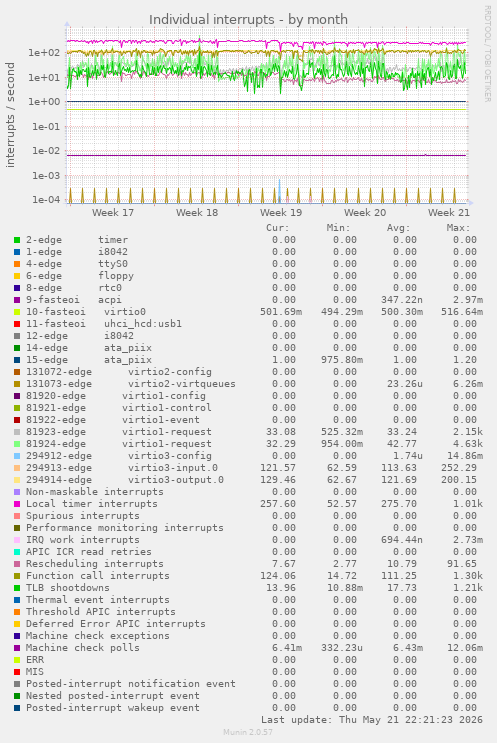
Task: Click the green 2-edge timer color swatch
Action: 17,240
